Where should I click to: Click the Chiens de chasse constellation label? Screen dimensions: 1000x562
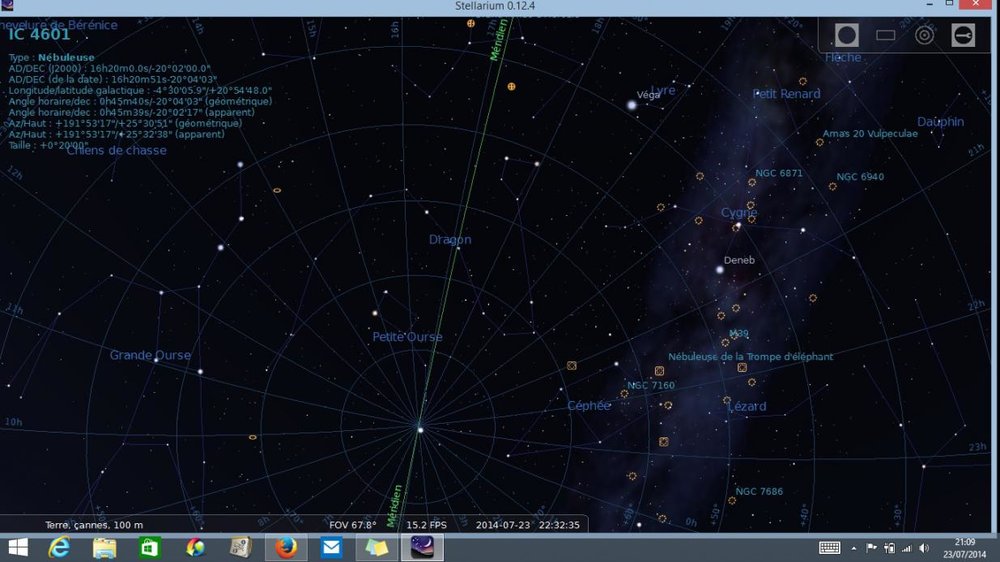[117, 151]
